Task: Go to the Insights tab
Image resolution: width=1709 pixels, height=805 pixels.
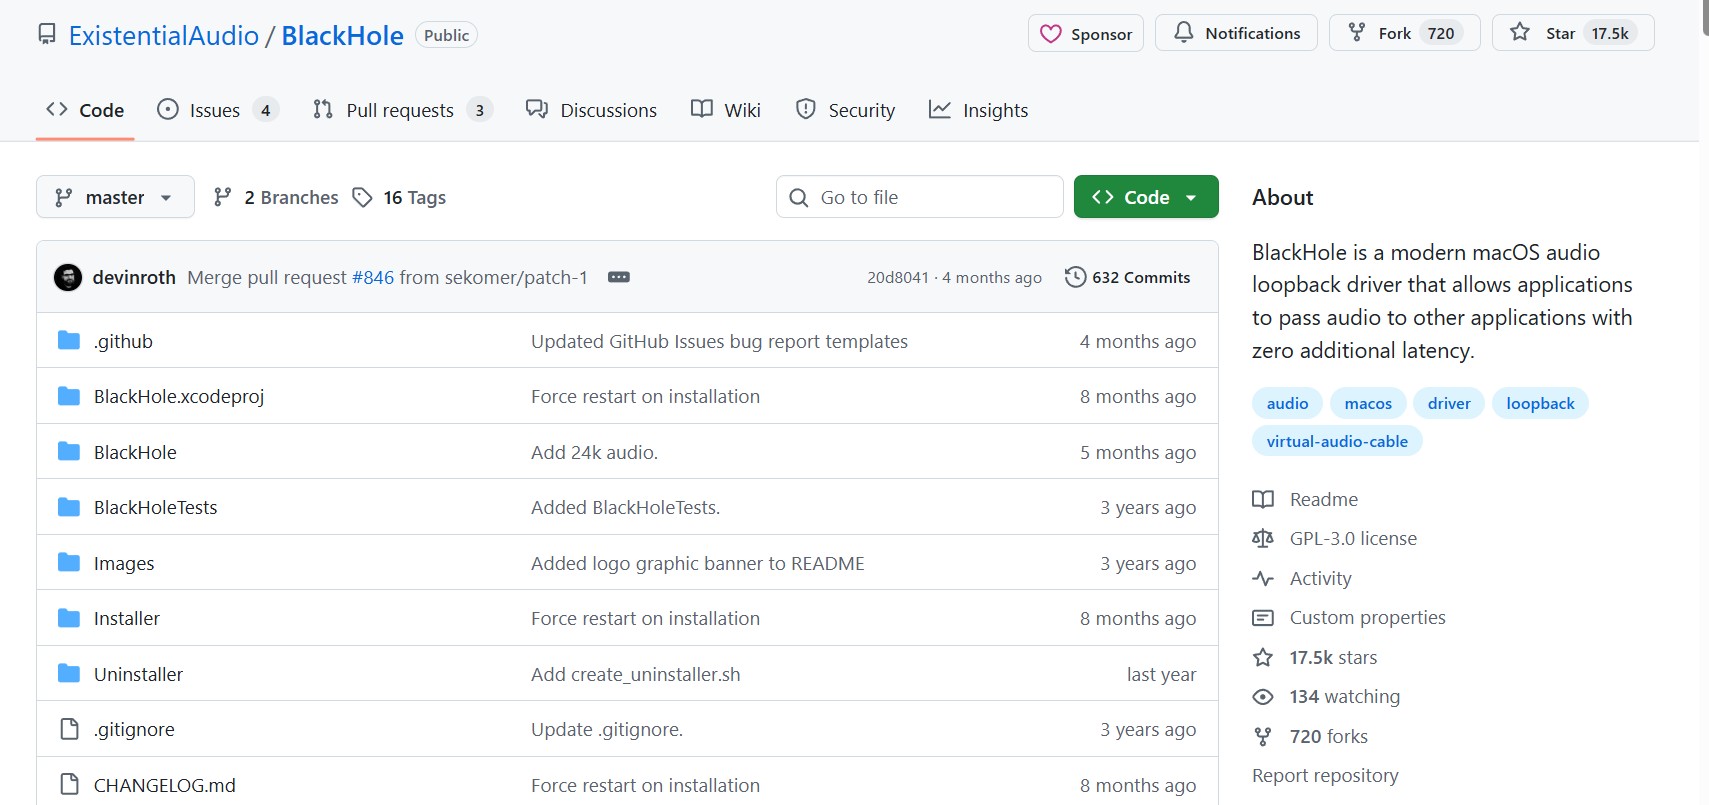Action: point(979,110)
